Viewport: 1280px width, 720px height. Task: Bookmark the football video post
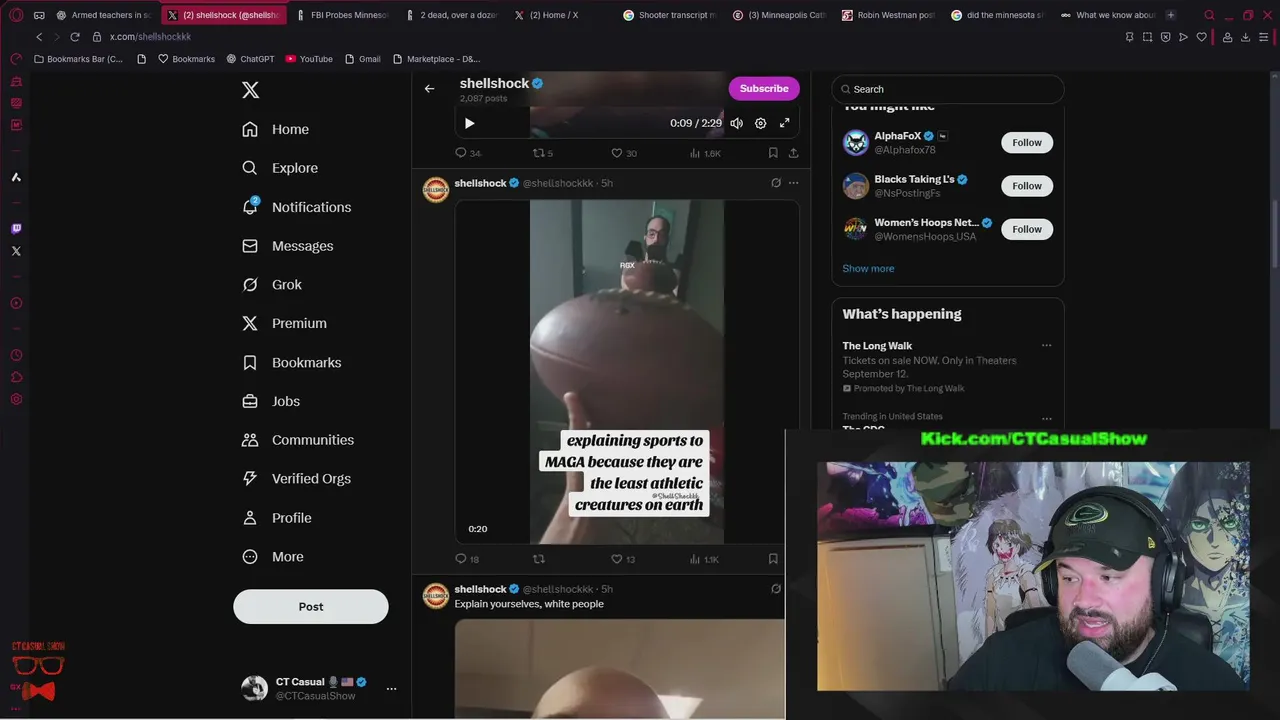(x=773, y=559)
